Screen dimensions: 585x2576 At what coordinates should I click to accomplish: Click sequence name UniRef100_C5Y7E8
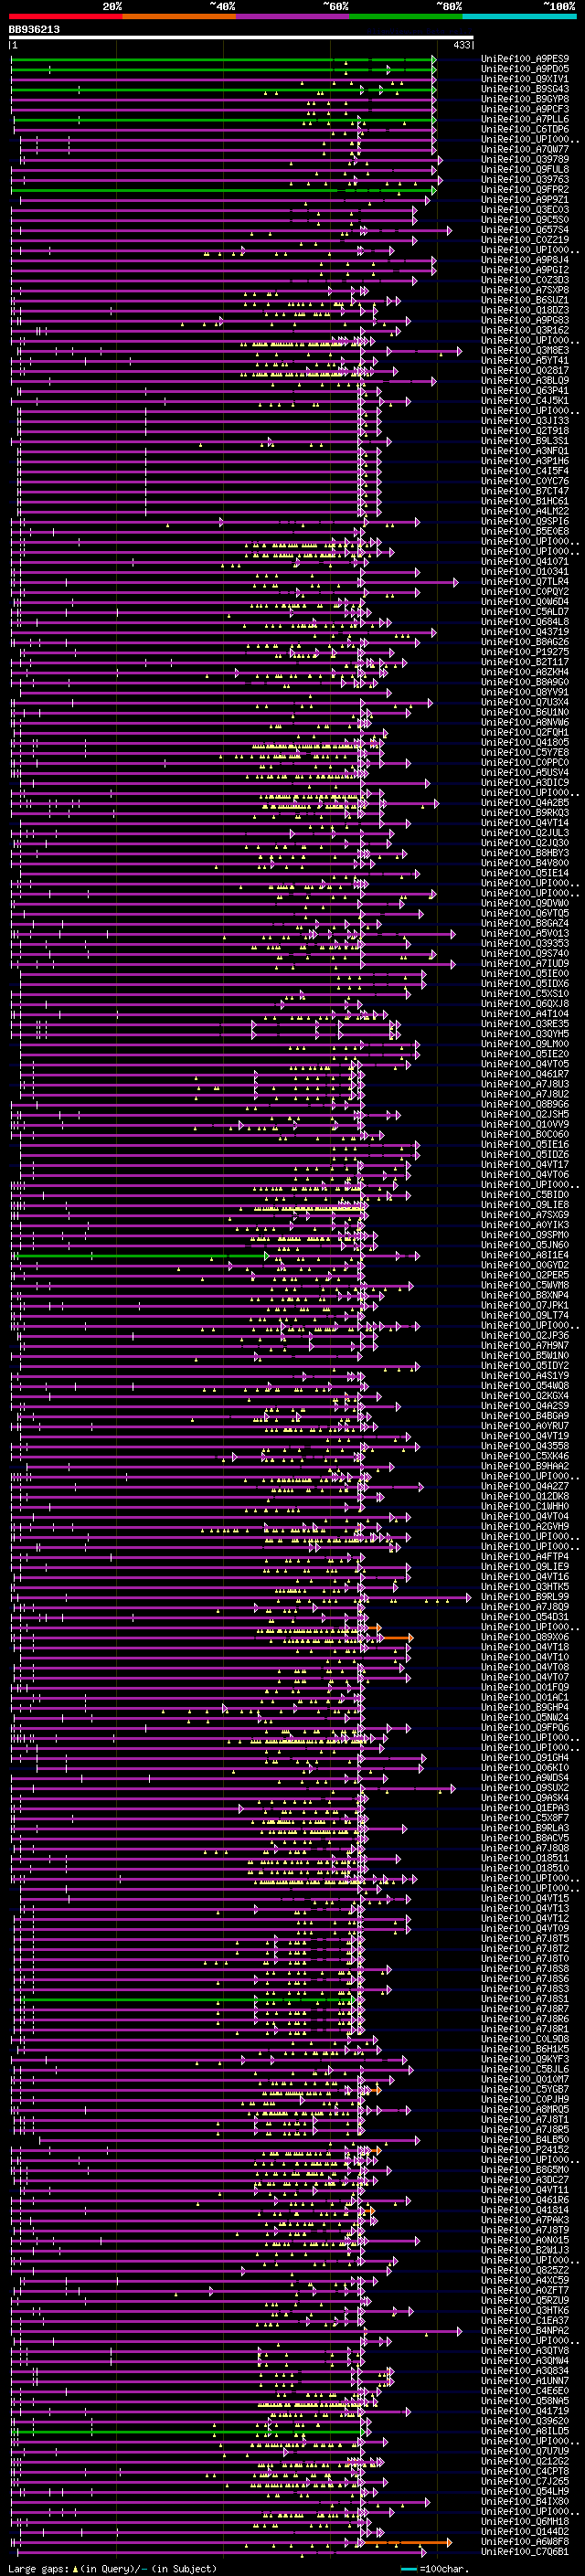click(525, 753)
